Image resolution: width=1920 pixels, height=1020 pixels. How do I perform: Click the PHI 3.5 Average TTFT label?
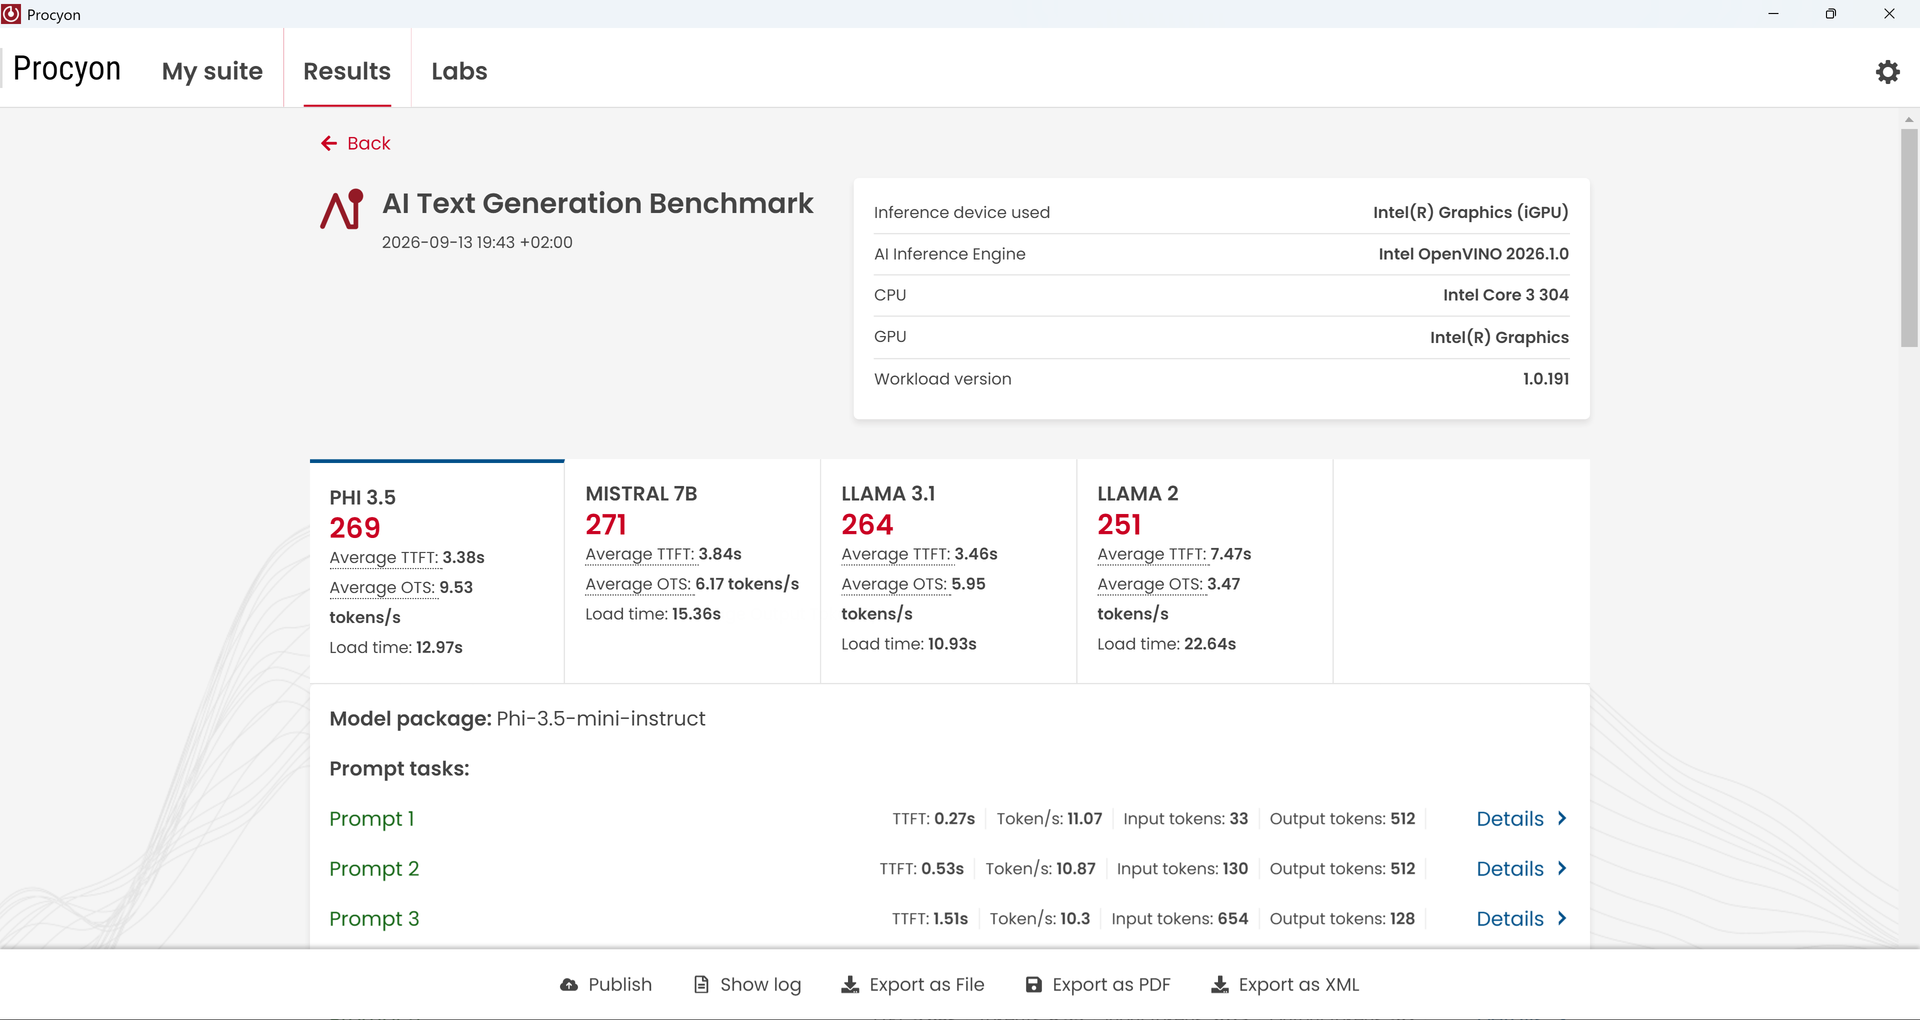(384, 557)
